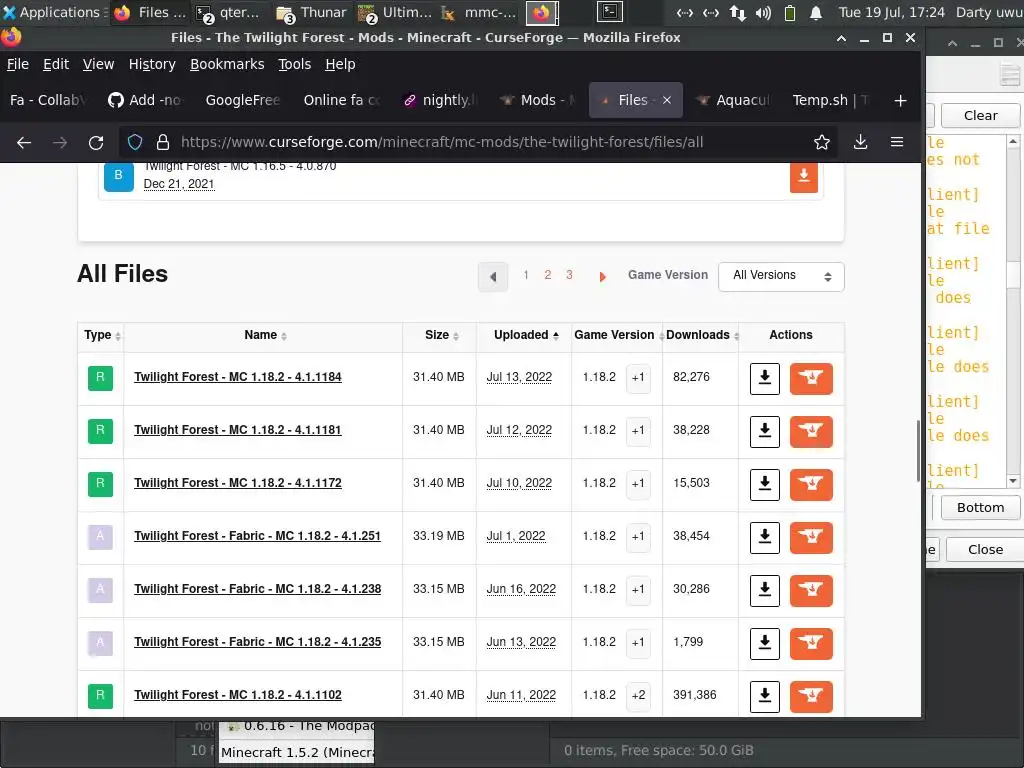Image resolution: width=1024 pixels, height=768 pixels.
Task: Install 4.1.1184 with CurseForge orange button
Action: click(811, 379)
